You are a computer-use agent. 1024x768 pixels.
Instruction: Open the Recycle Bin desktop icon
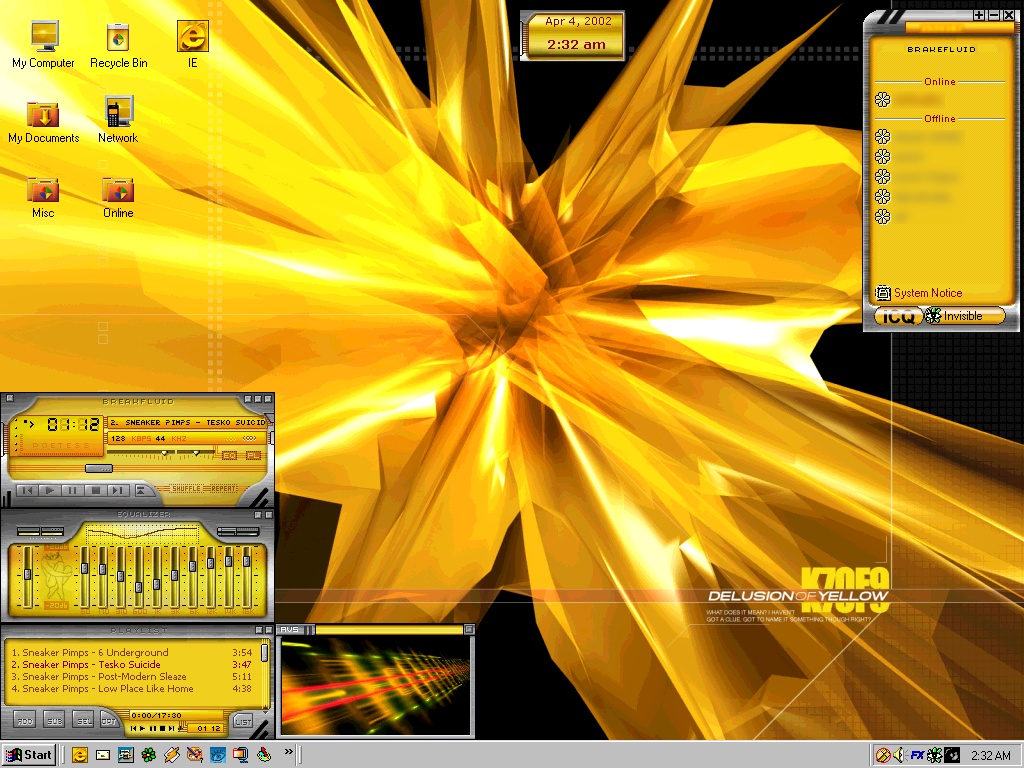(x=118, y=38)
